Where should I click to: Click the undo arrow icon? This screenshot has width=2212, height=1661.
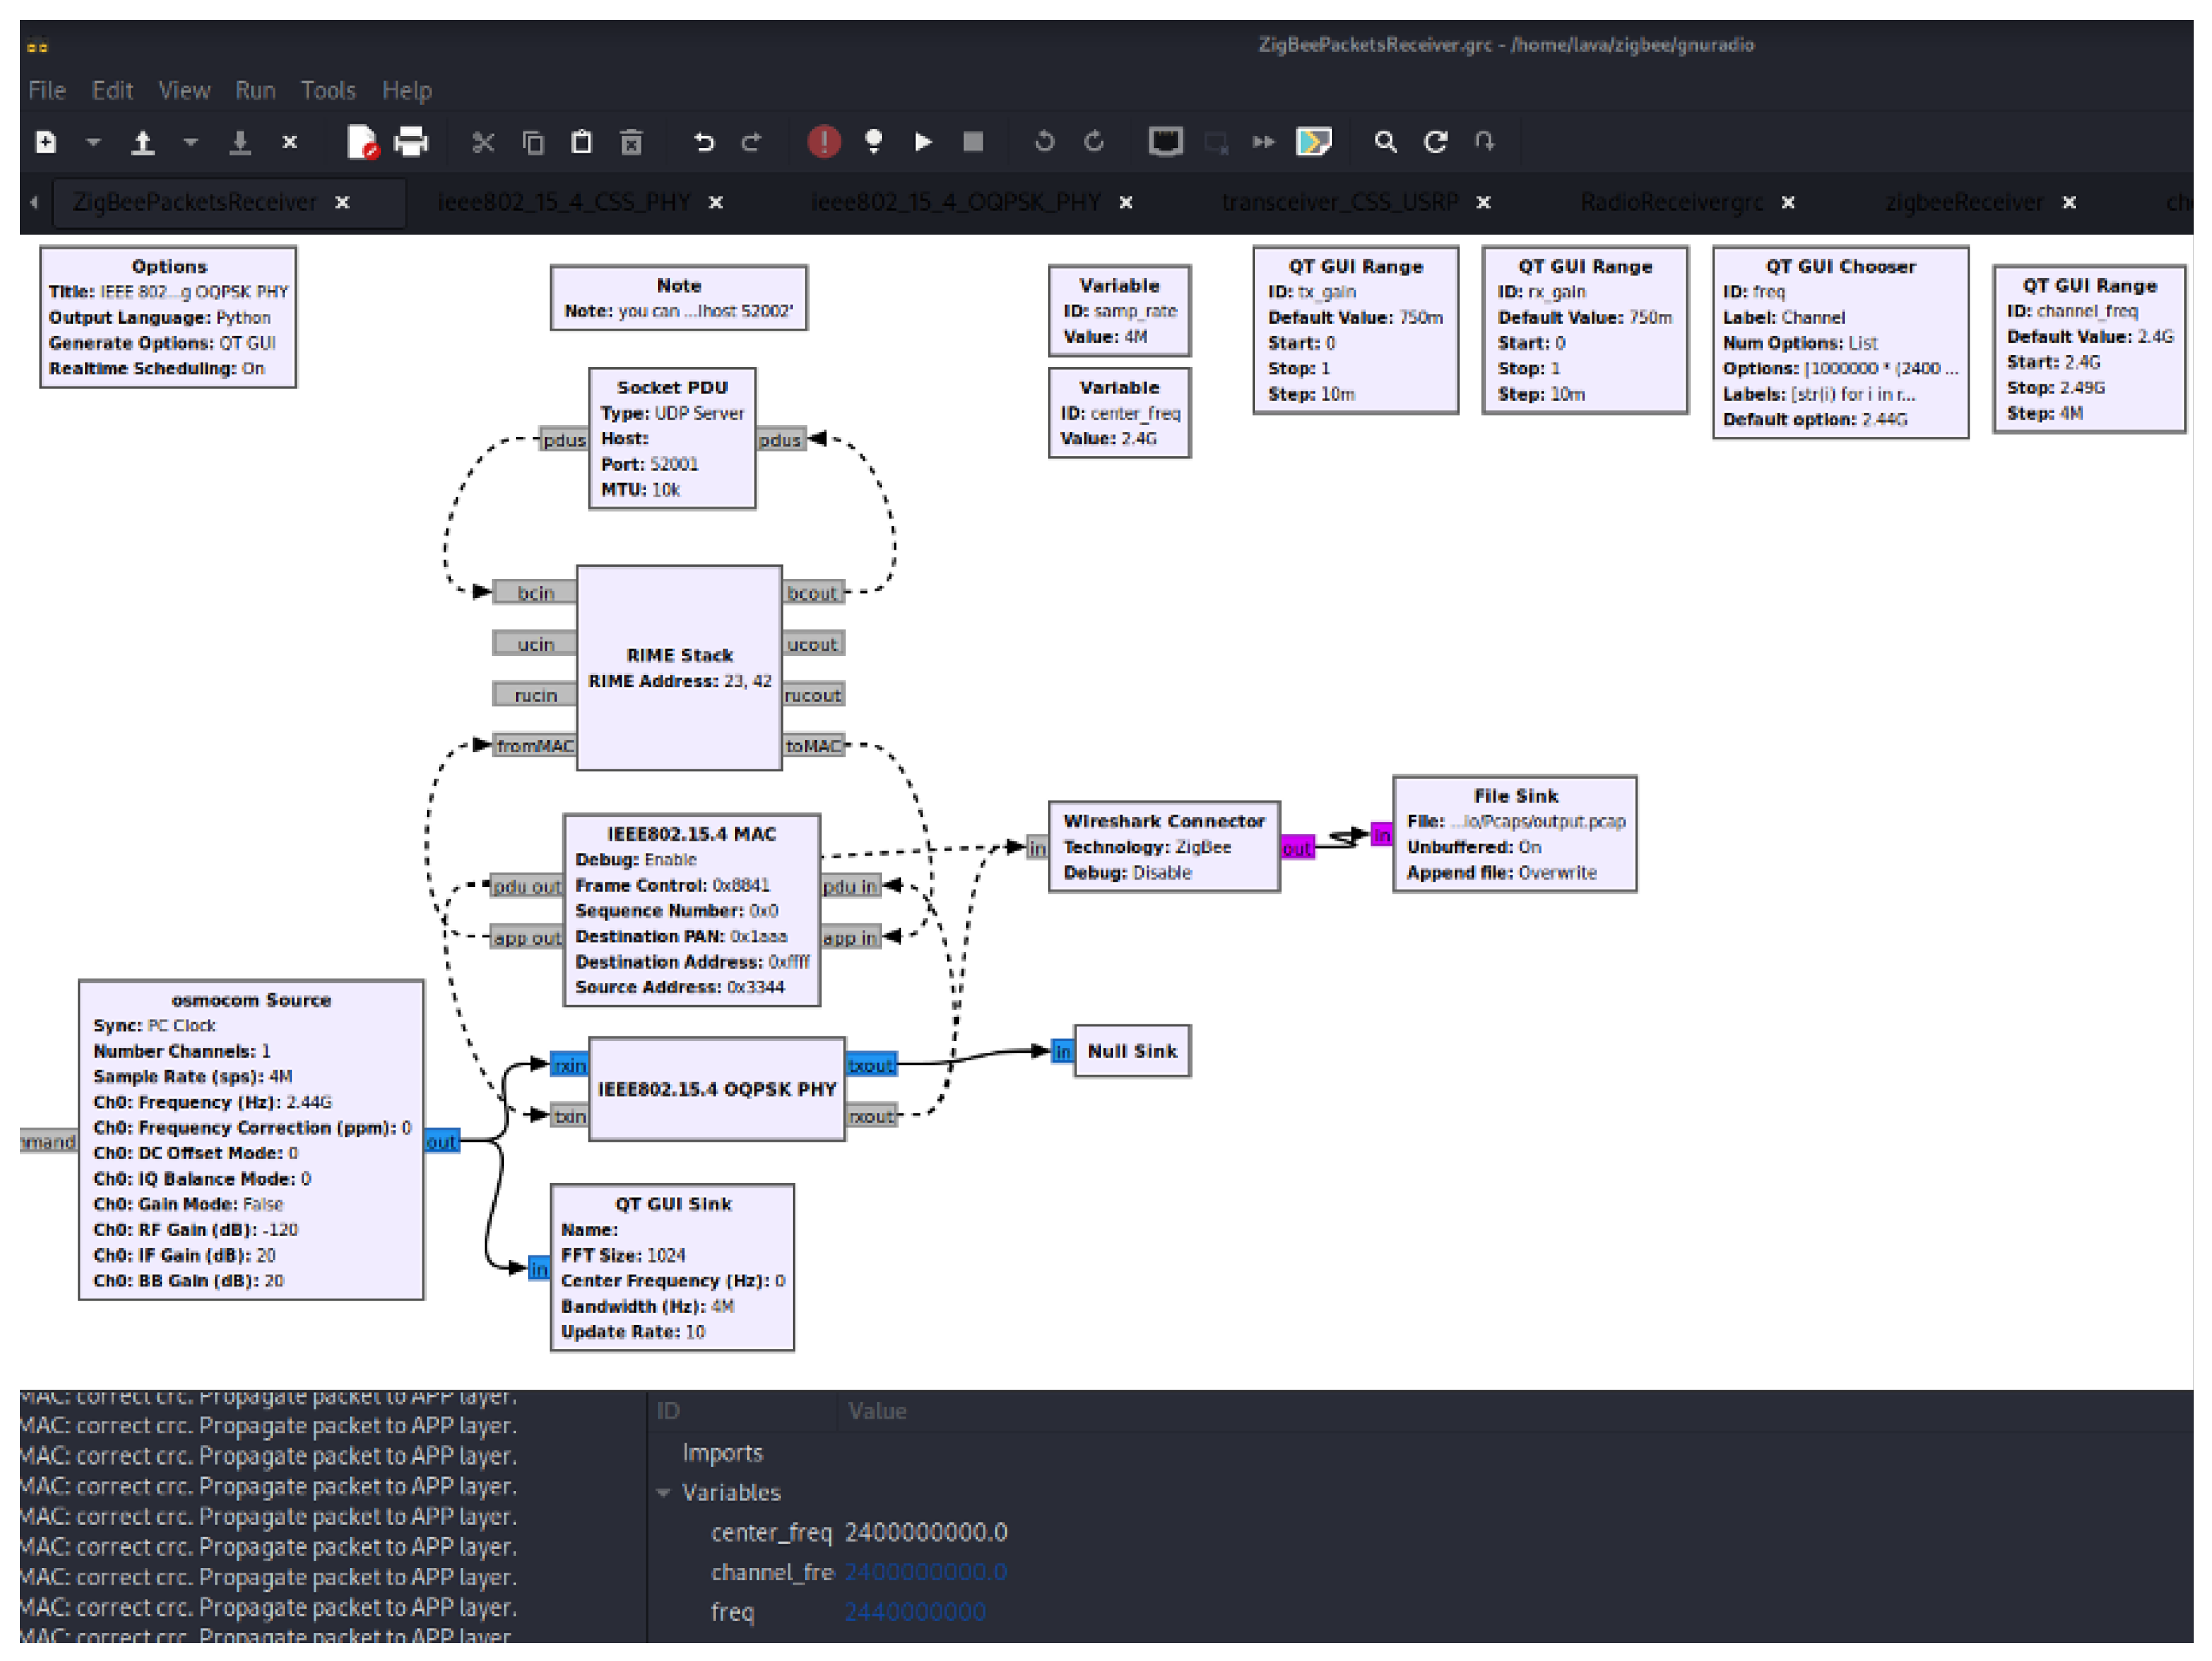coord(703,142)
